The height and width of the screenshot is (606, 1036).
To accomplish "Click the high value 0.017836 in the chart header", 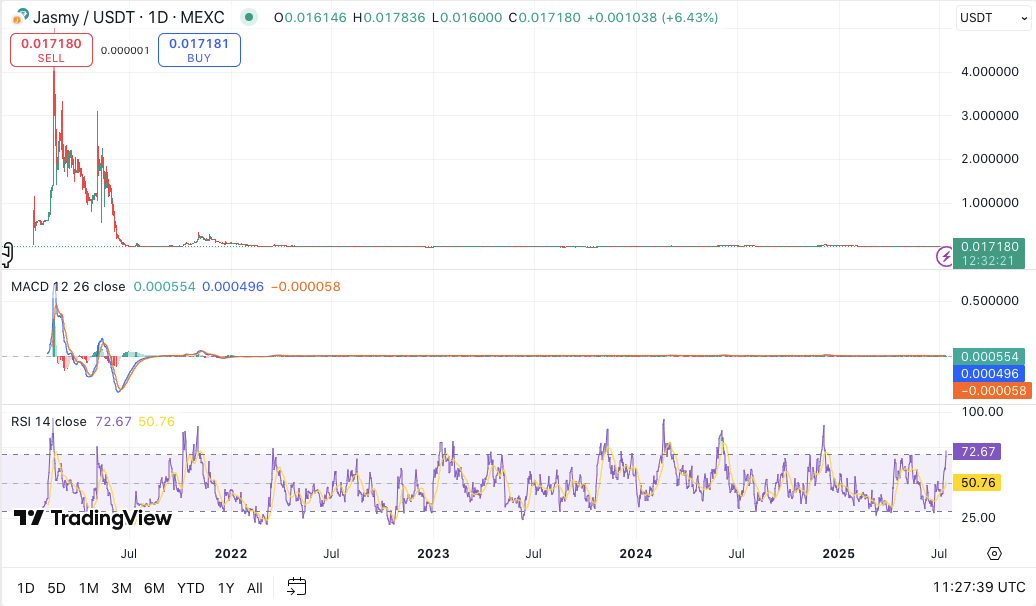I will coord(394,18).
